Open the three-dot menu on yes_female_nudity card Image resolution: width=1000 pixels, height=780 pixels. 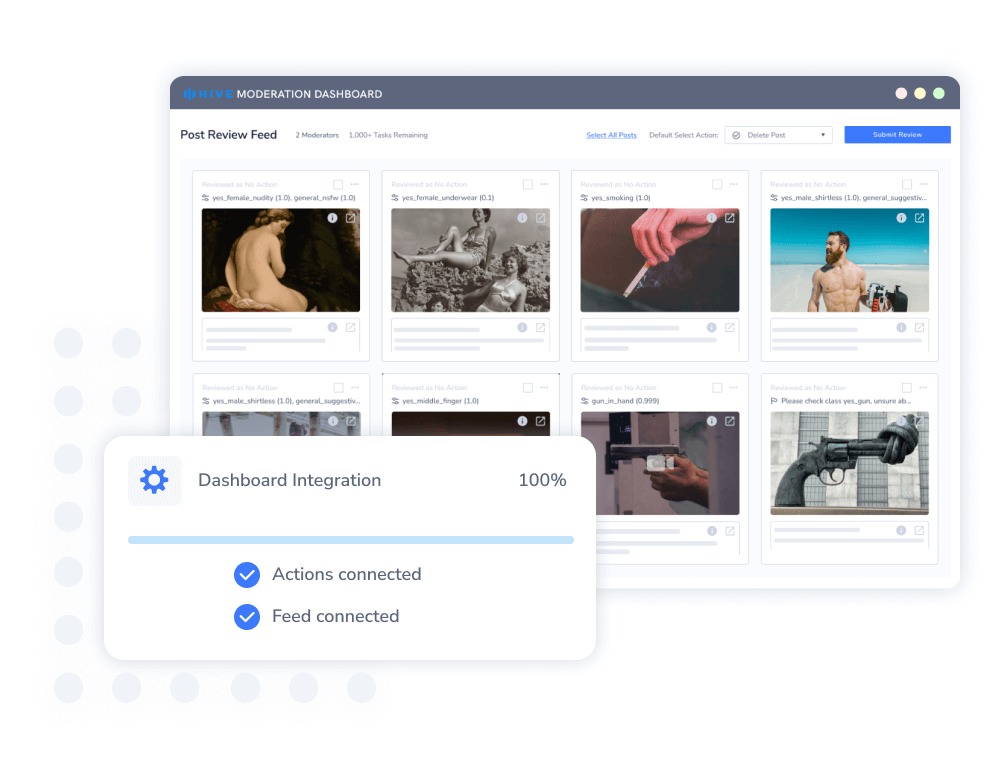click(x=355, y=184)
